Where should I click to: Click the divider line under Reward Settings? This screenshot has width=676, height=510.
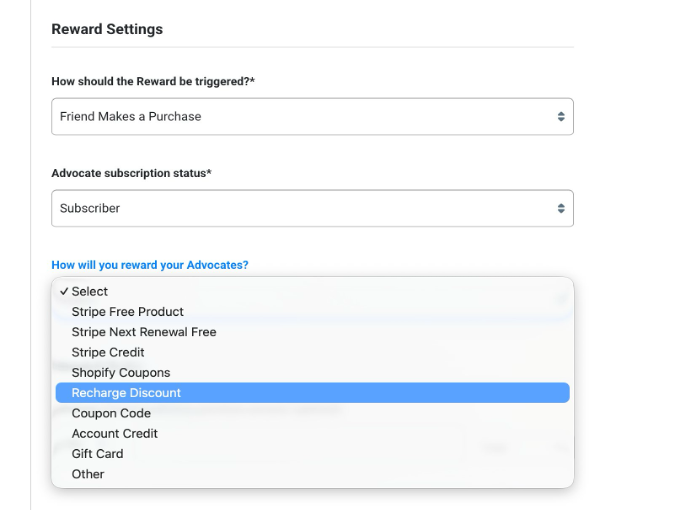click(312, 47)
